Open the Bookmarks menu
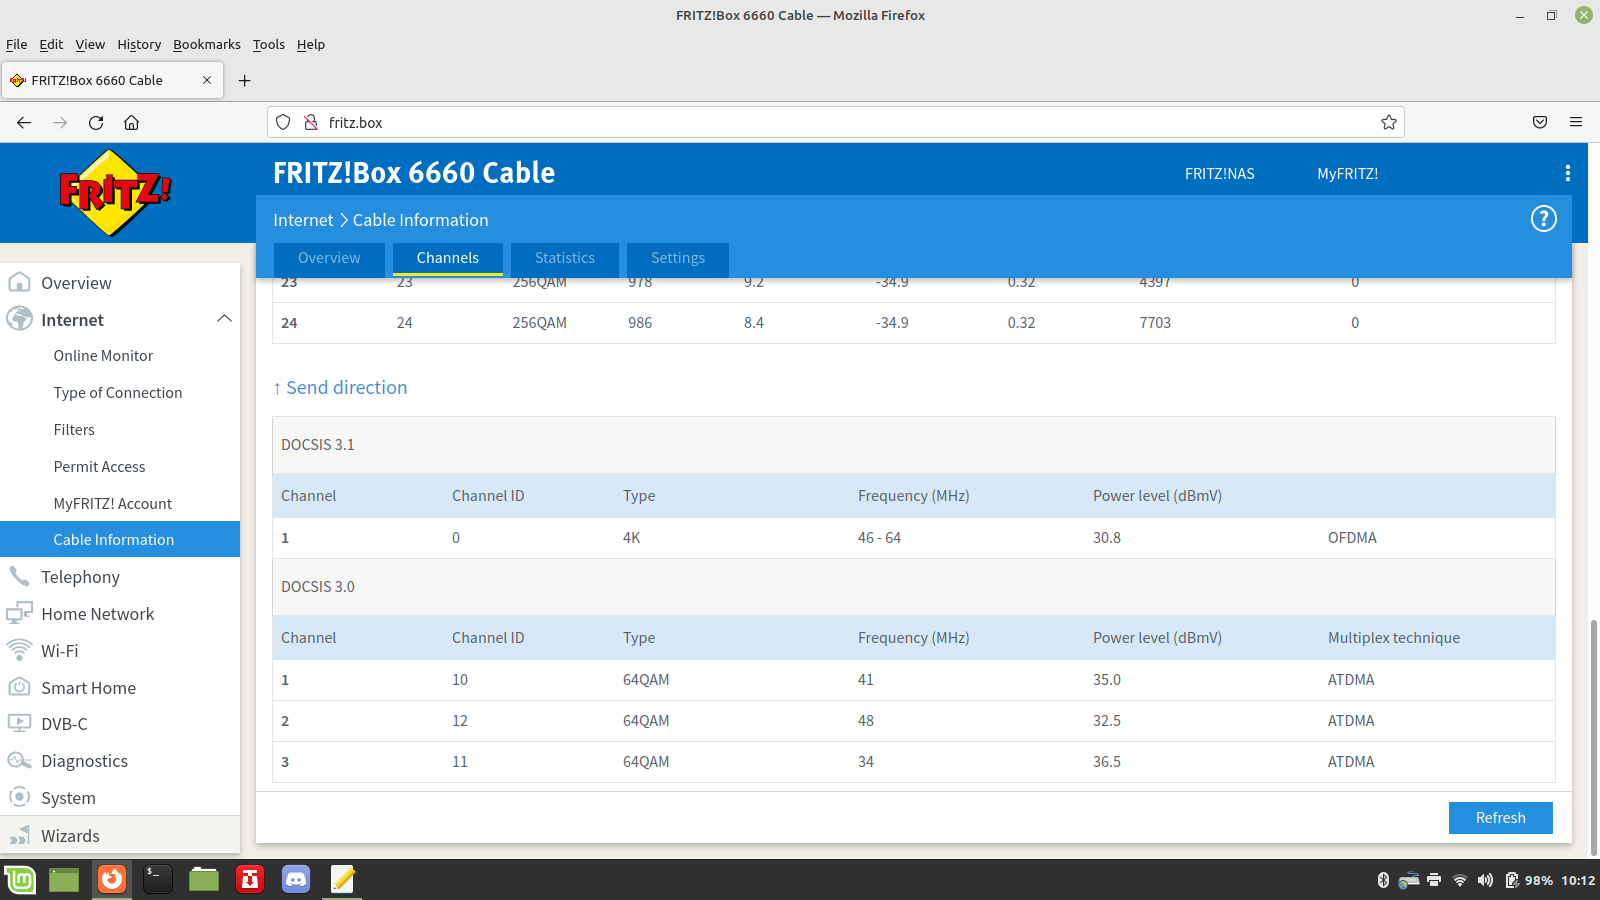The width and height of the screenshot is (1600, 900). click(x=207, y=44)
